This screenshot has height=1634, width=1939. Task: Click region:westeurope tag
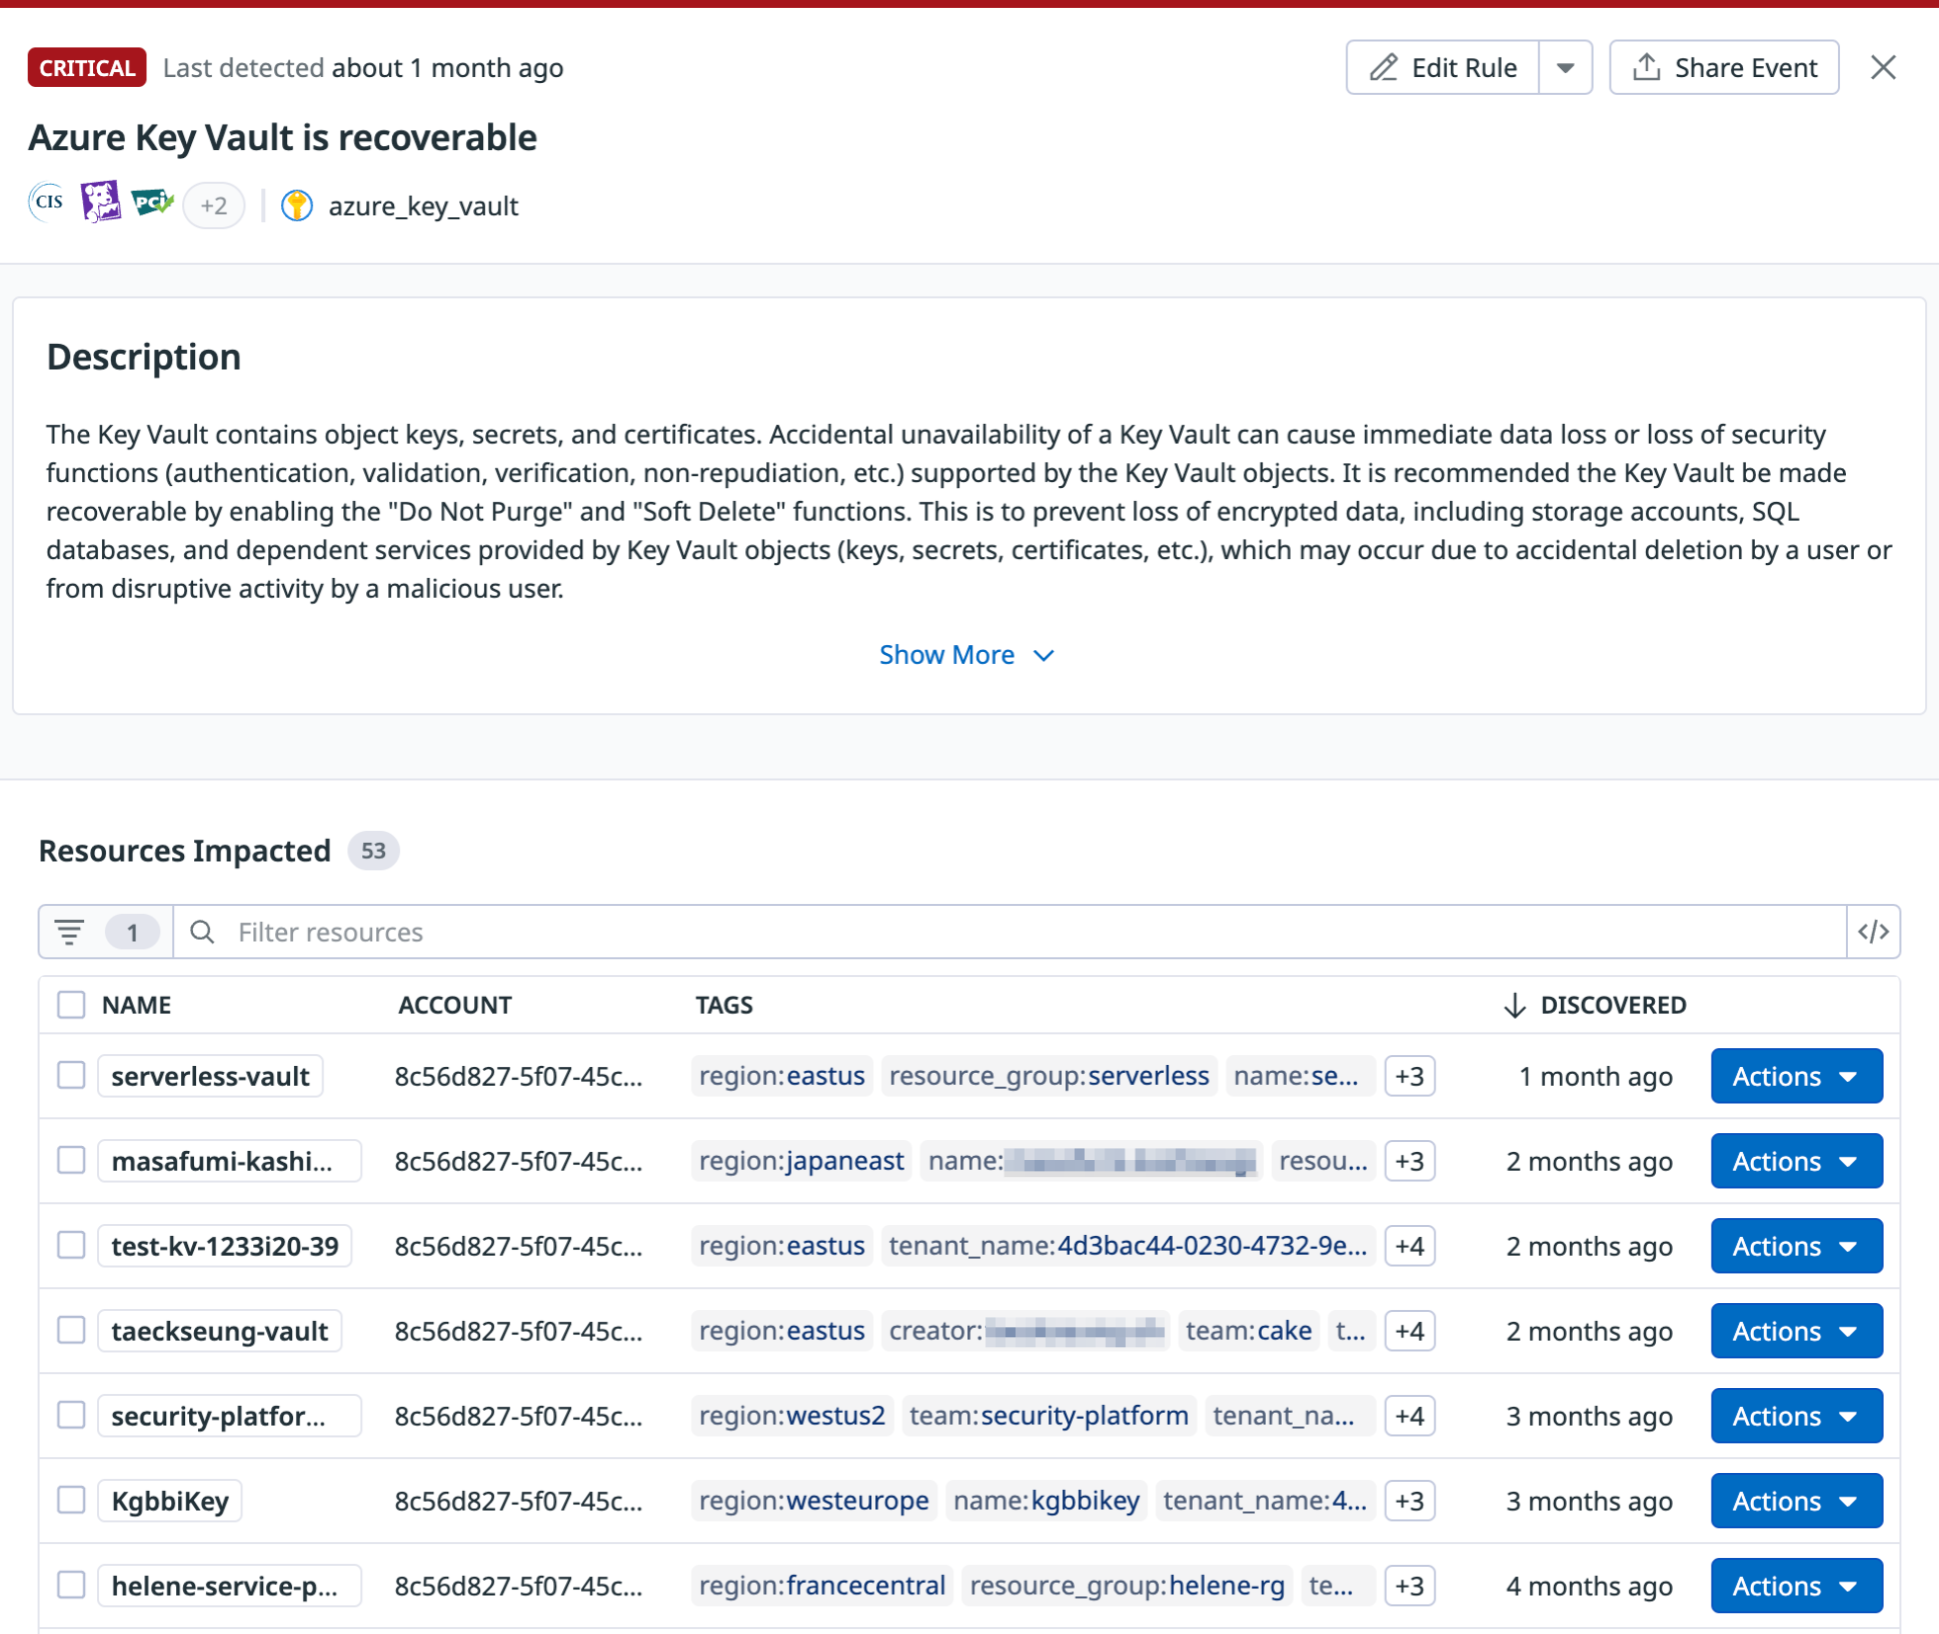click(x=814, y=1501)
